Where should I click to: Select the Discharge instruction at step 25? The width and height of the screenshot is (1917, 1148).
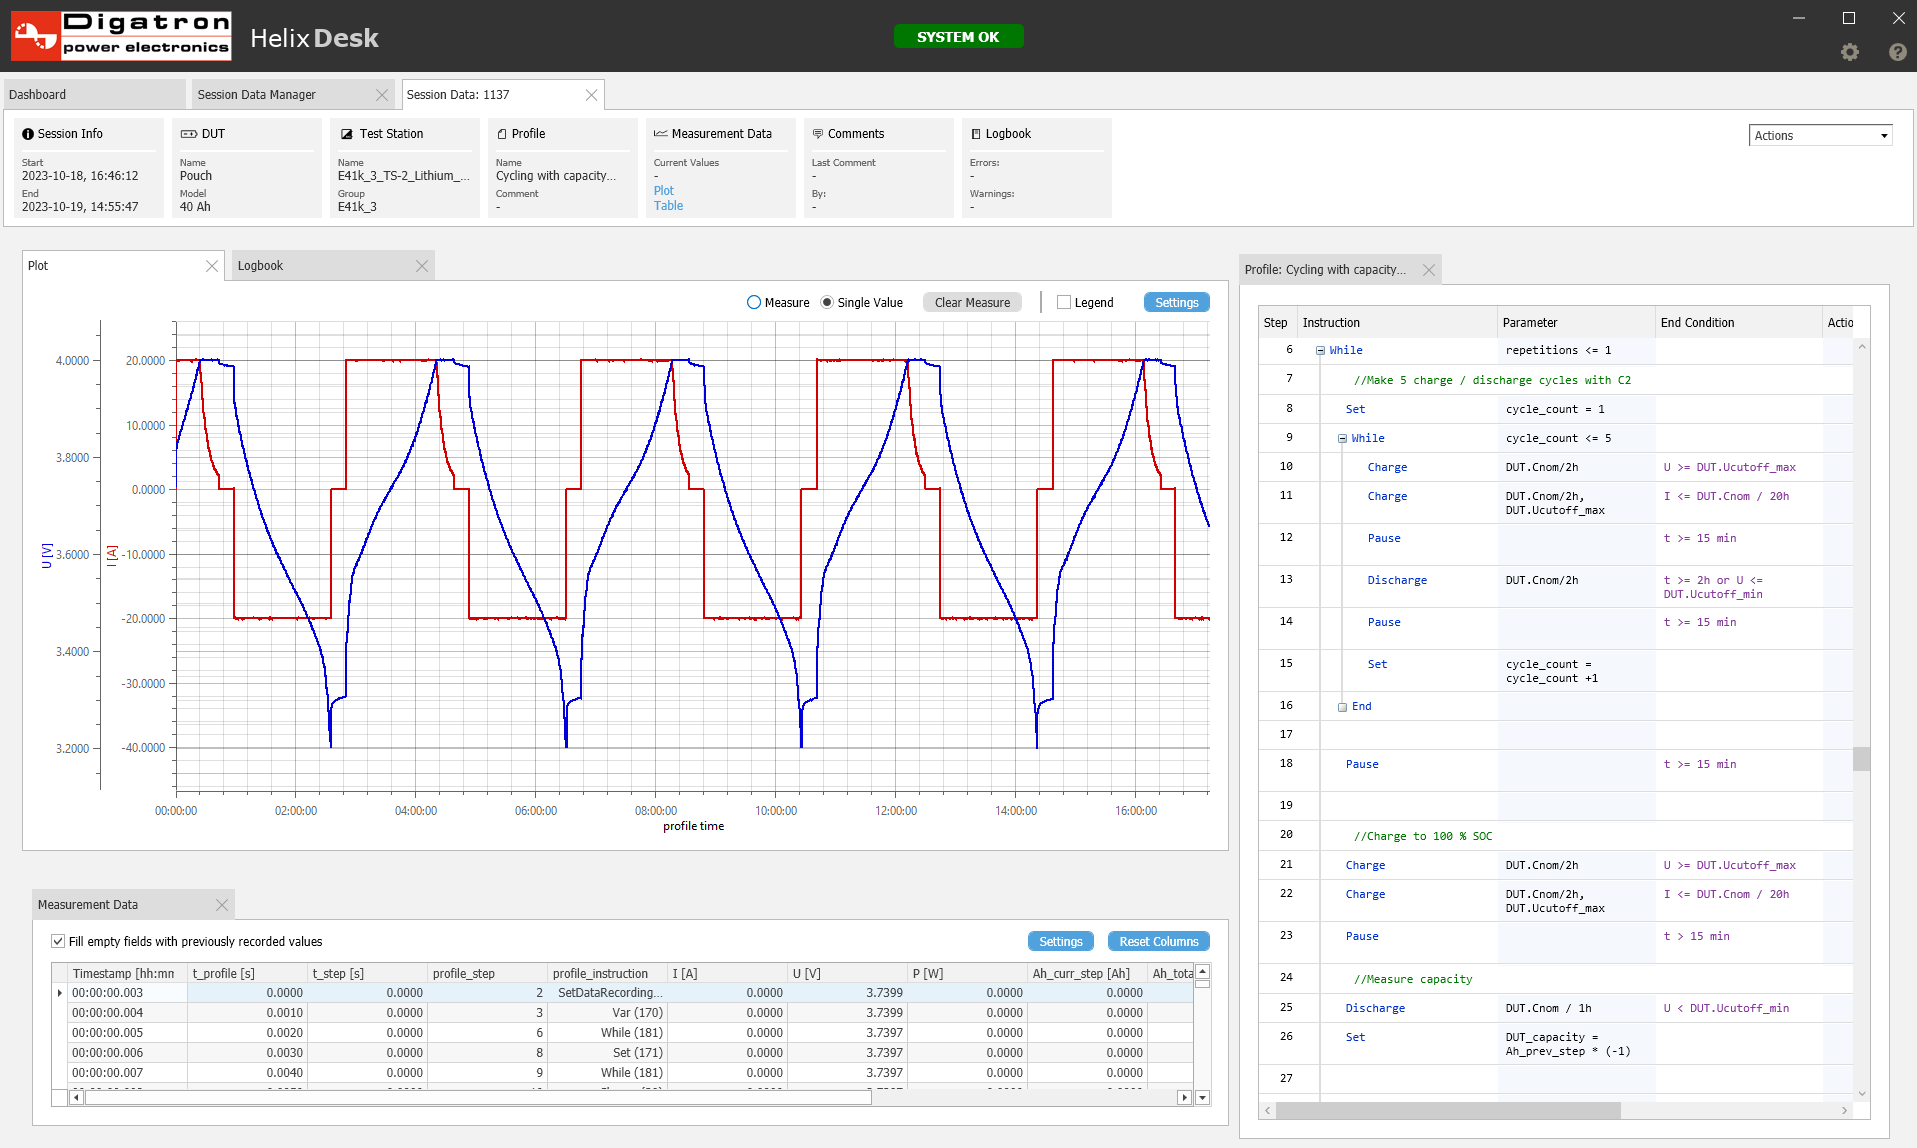click(1375, 1009)
